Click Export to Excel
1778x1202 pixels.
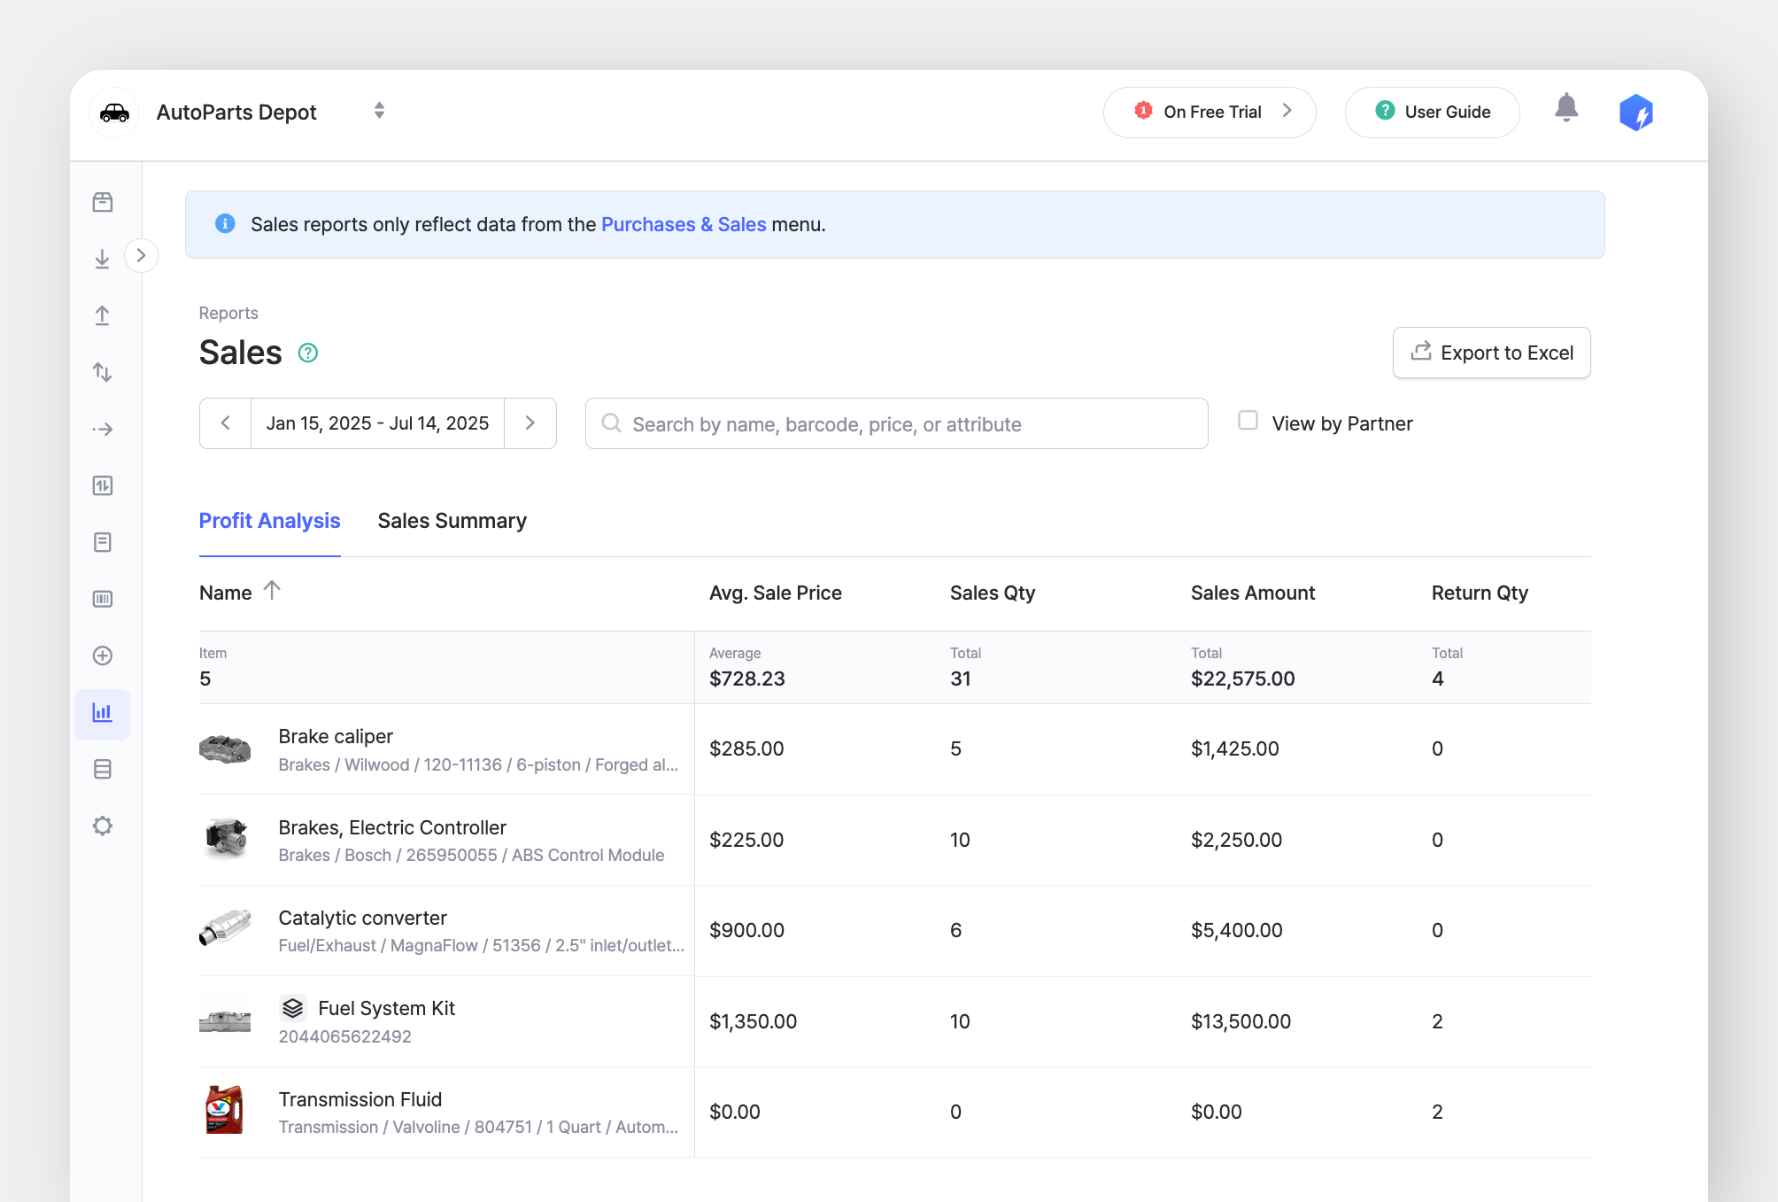point(1491,352)
